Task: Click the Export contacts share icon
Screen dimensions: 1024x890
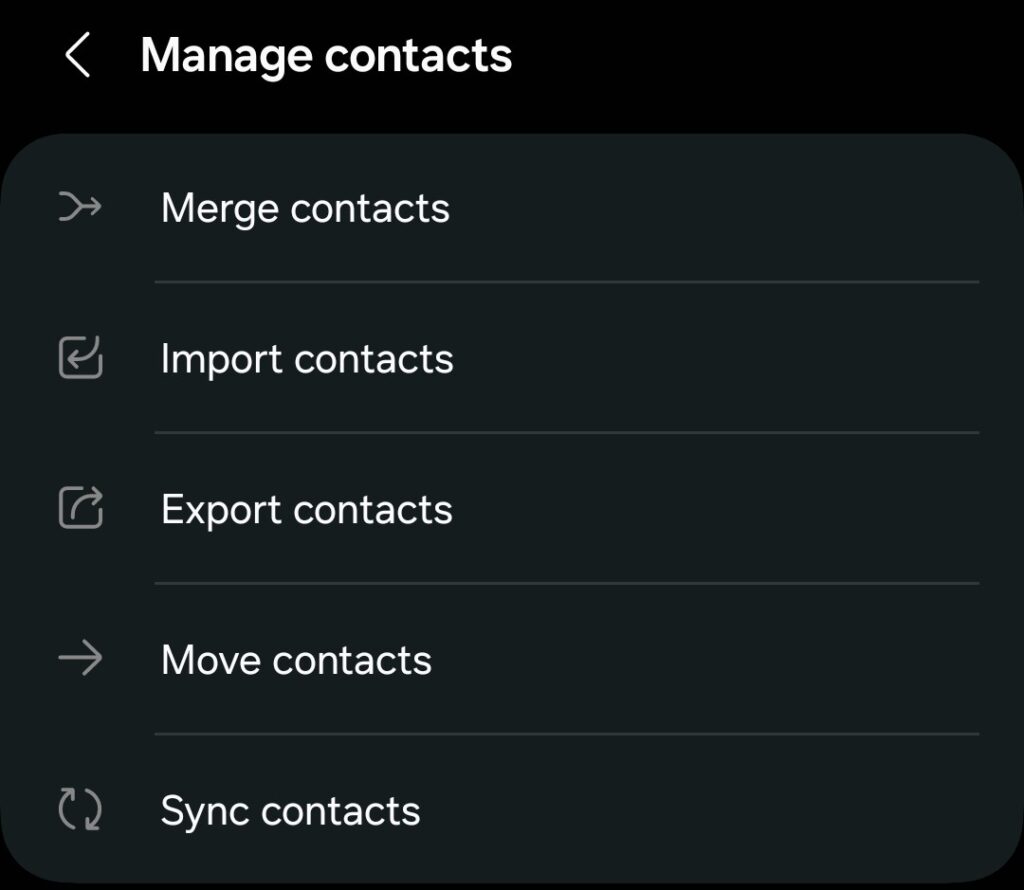Action: tap(80, 509)
